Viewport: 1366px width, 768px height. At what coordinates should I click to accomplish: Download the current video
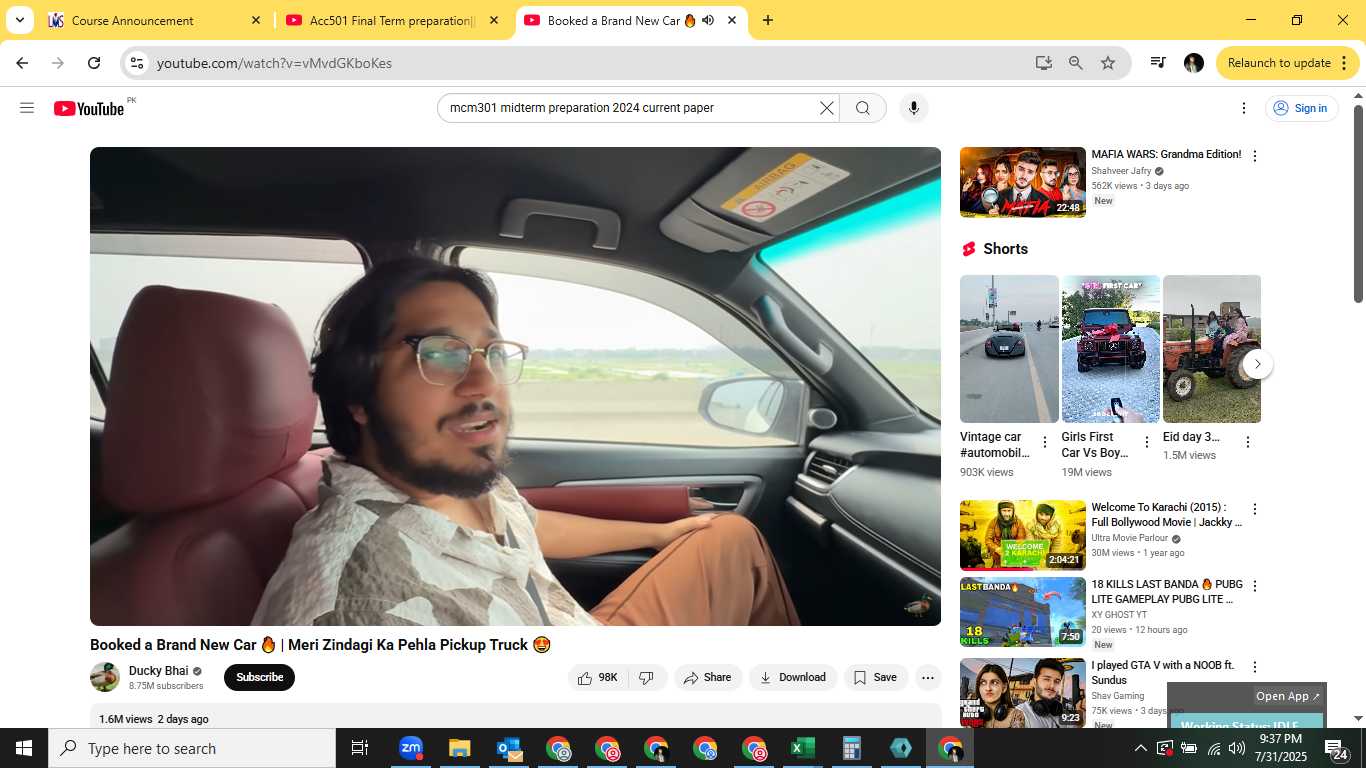click(x=793, y=677)
